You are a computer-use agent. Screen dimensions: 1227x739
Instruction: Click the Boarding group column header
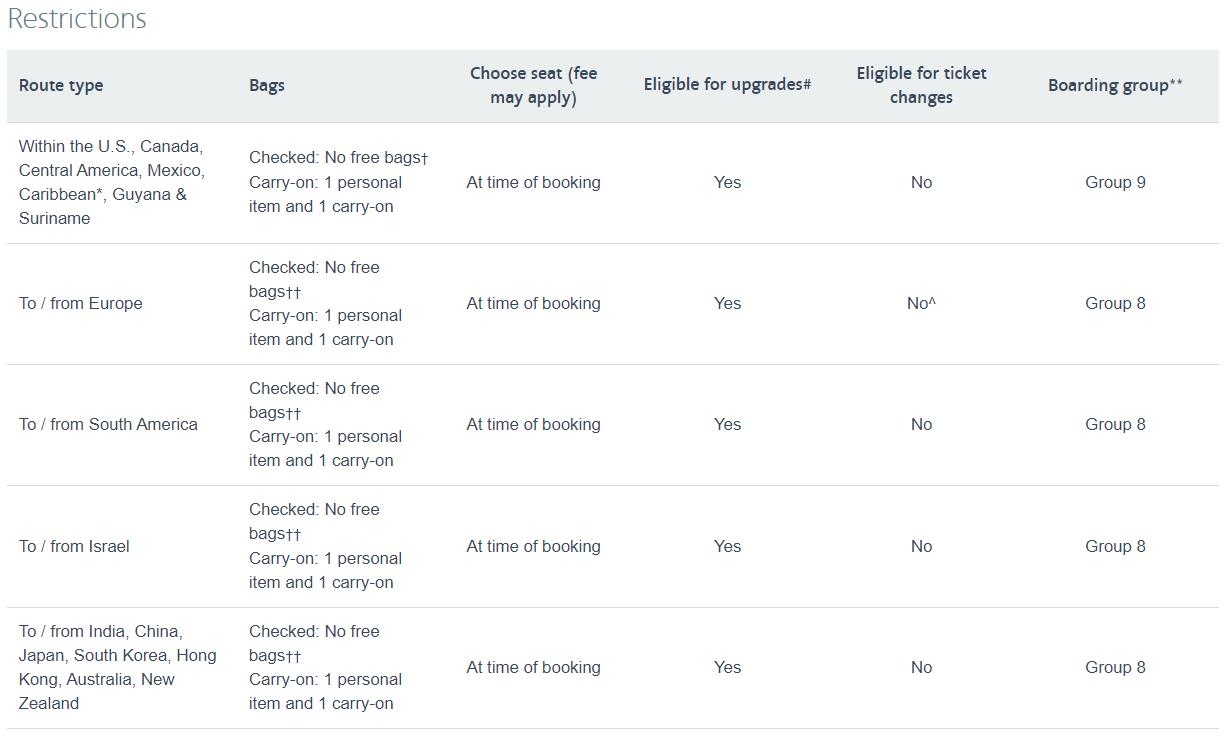1115,86
